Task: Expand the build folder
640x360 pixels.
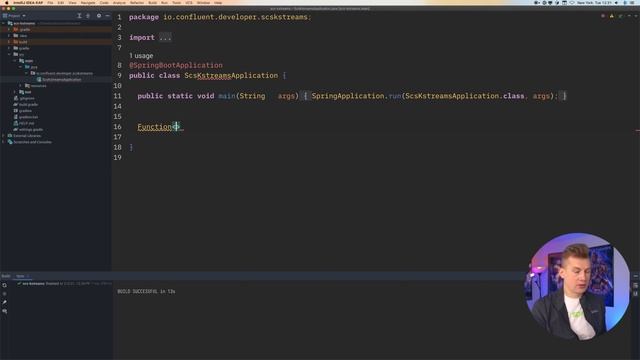Action: click(9, 42)
